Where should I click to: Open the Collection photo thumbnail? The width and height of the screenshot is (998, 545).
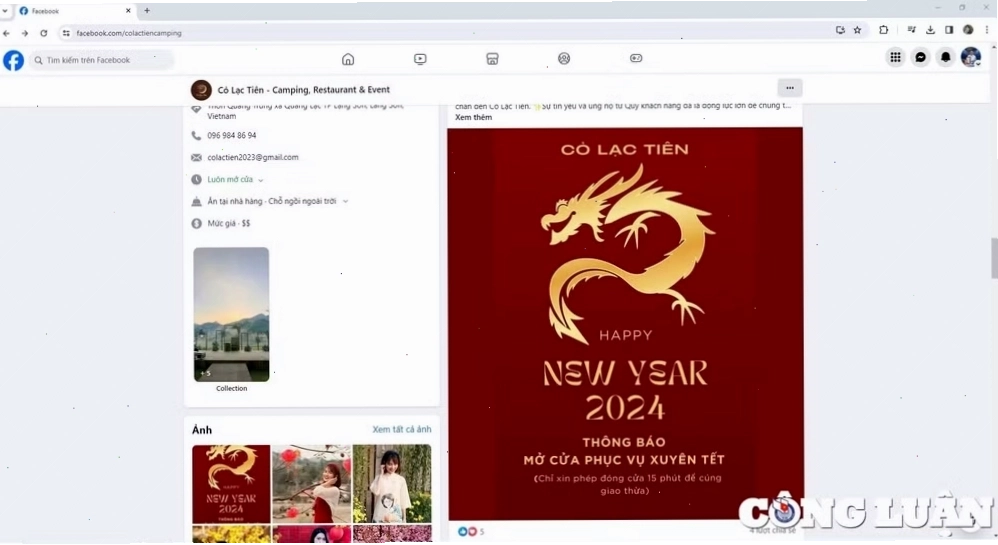click(231, 315)
